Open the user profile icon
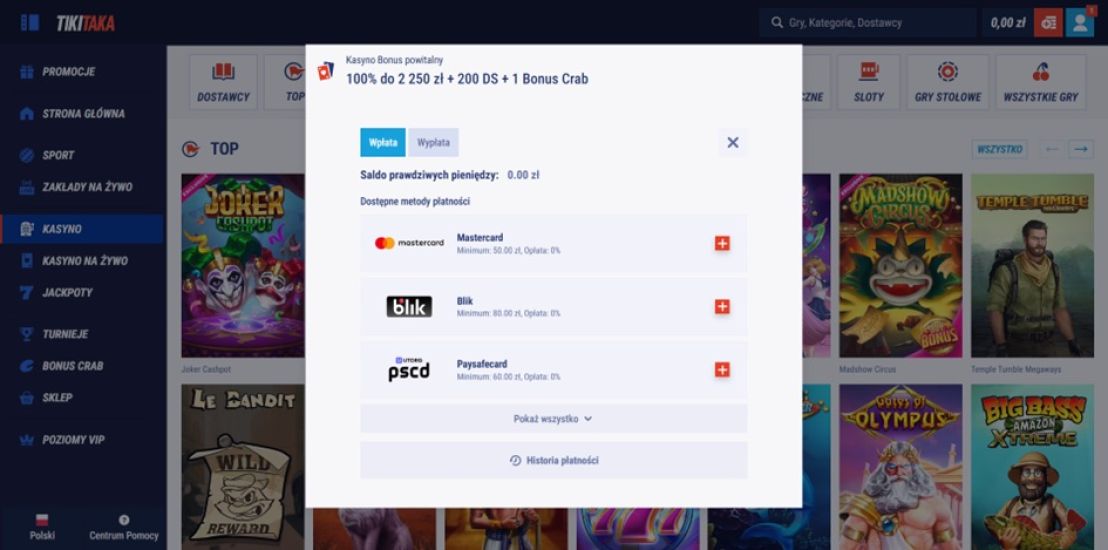This screenshot has height=550, width=1108. click(x=1079, y=23)
